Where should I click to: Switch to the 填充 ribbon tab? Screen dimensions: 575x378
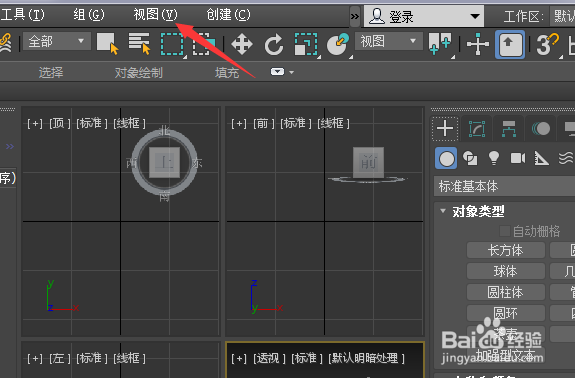coord(227,73)
